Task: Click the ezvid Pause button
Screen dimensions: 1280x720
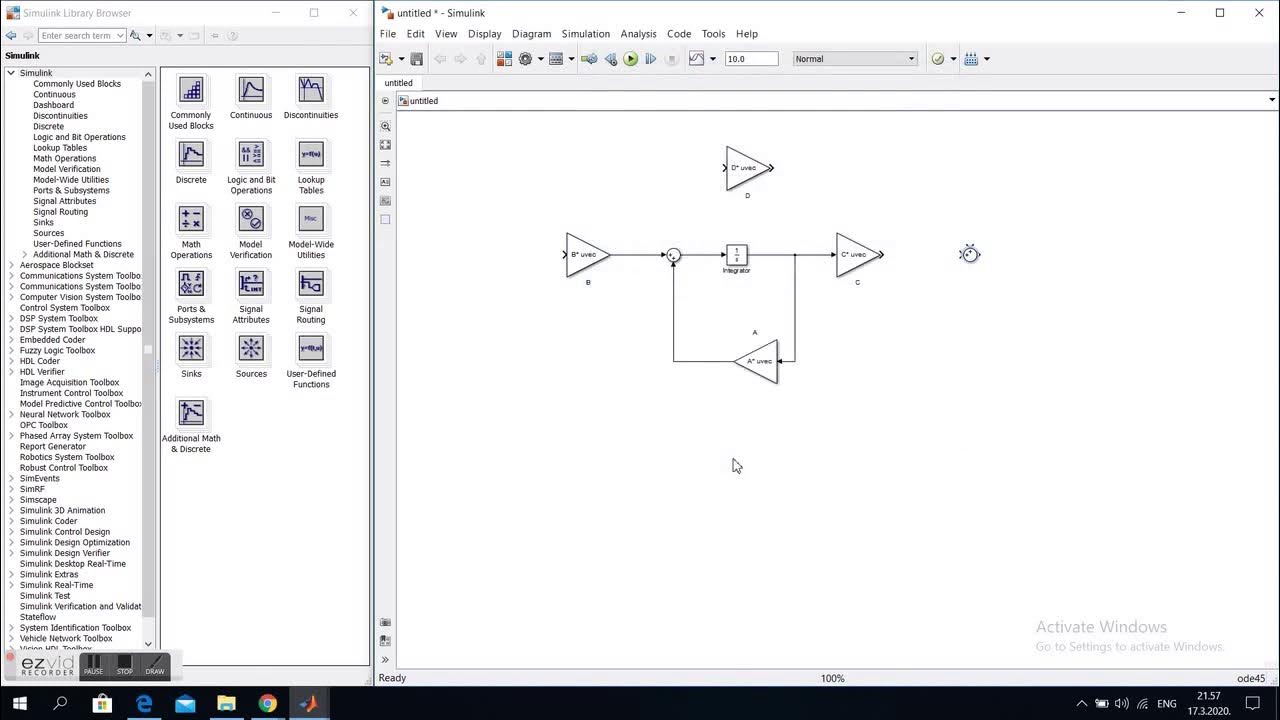Action: (x=93, y=665)
